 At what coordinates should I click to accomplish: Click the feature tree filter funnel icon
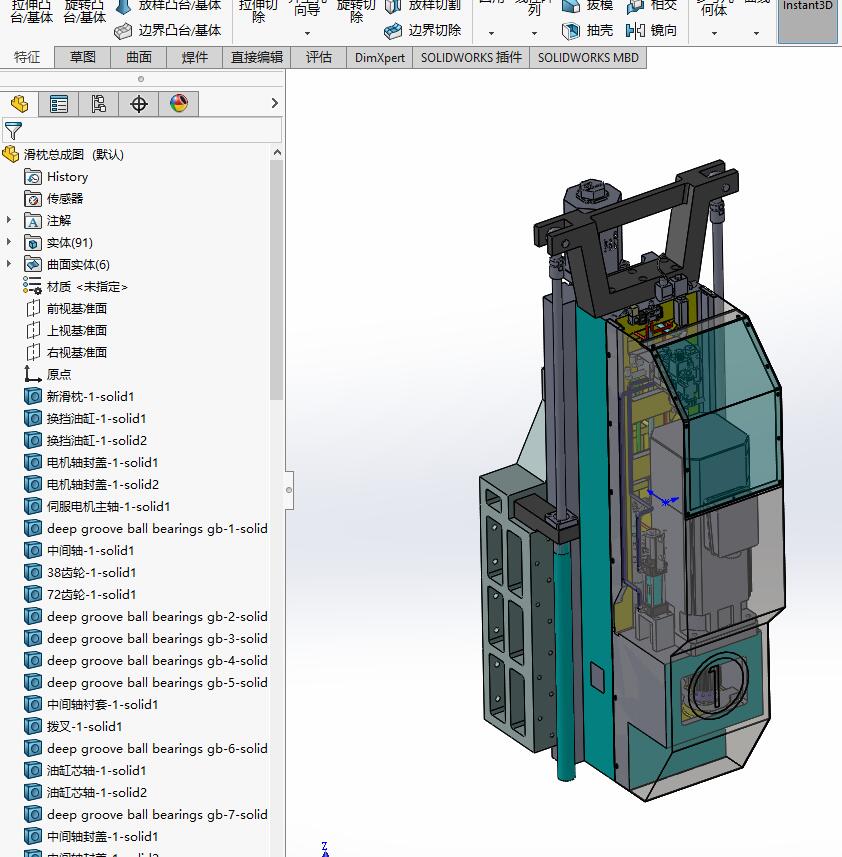click(x=13, y=130)
